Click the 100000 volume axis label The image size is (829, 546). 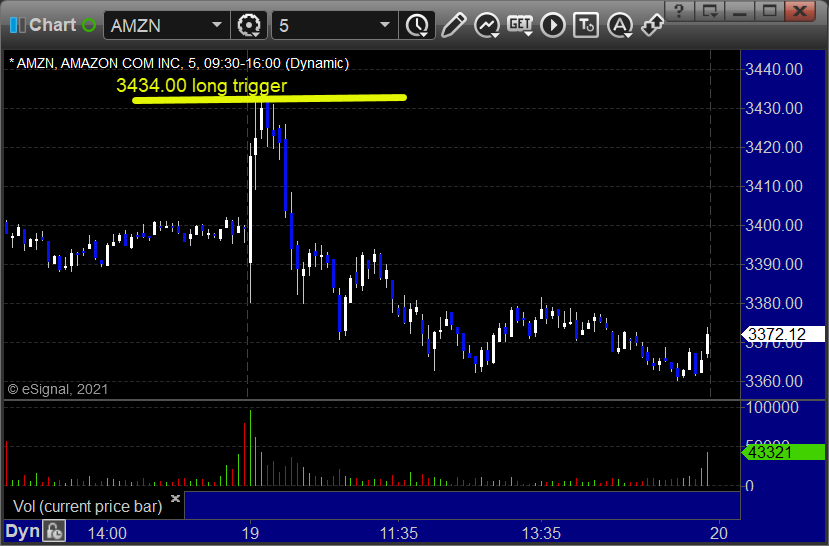(x=772, y=408)
